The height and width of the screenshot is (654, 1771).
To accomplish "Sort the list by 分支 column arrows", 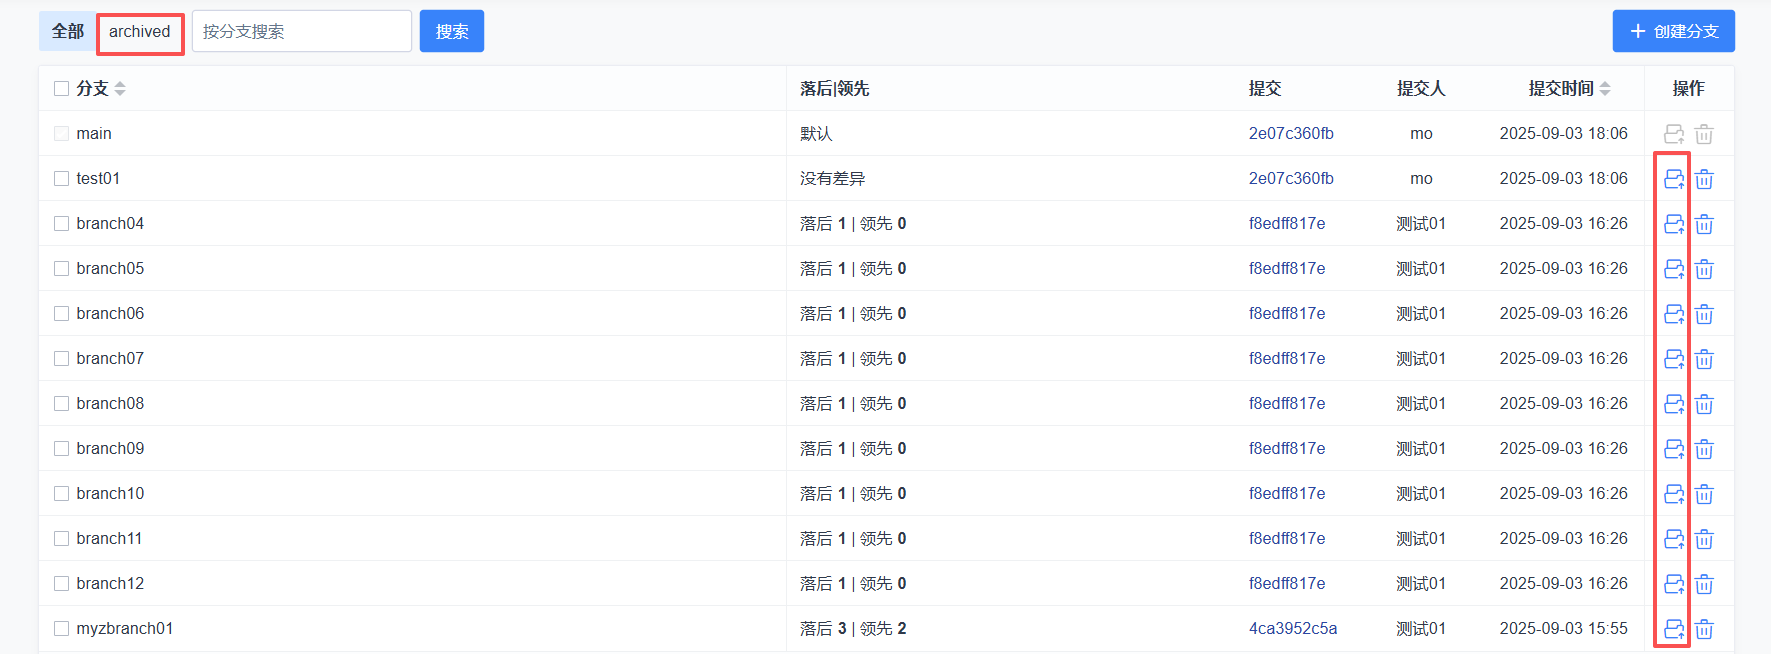I will point(120,89).
